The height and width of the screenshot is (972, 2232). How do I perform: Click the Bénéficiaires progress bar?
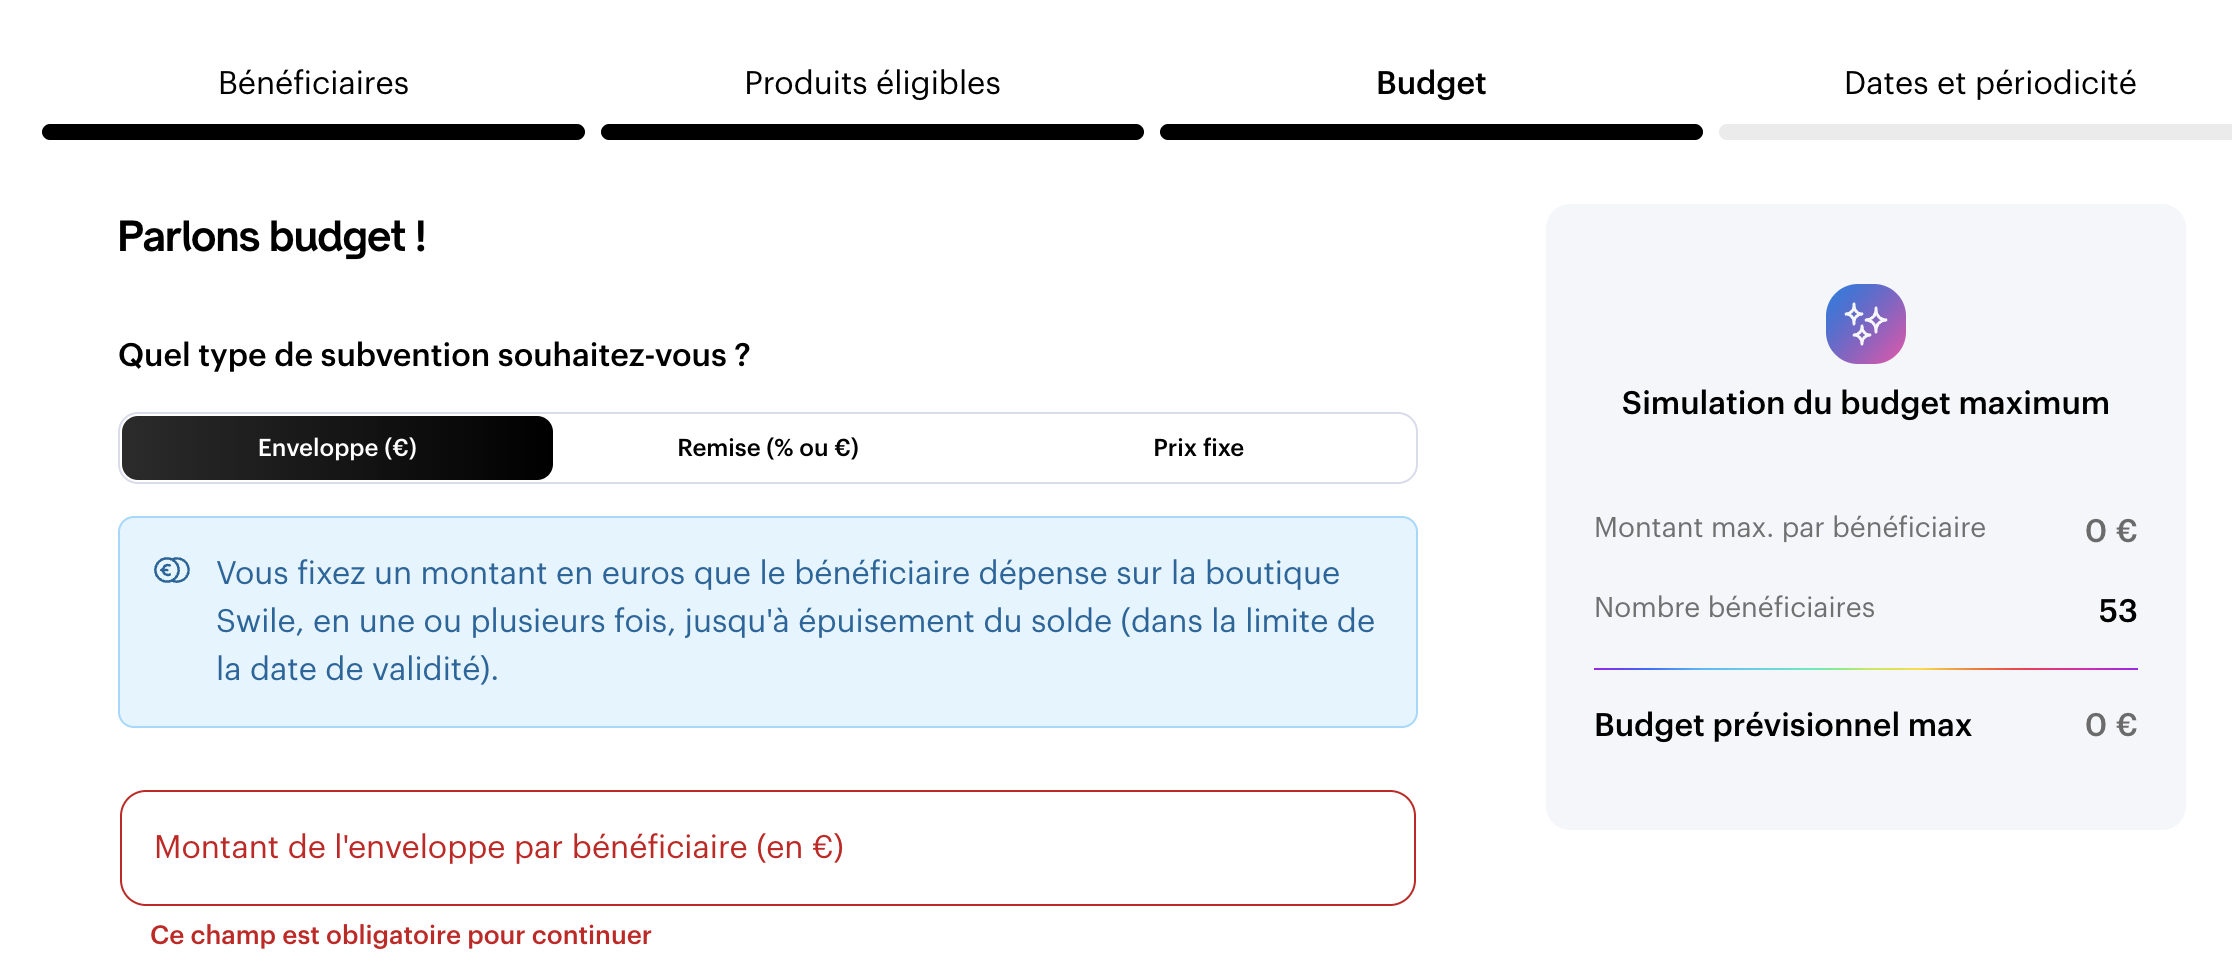pos(313,132)
